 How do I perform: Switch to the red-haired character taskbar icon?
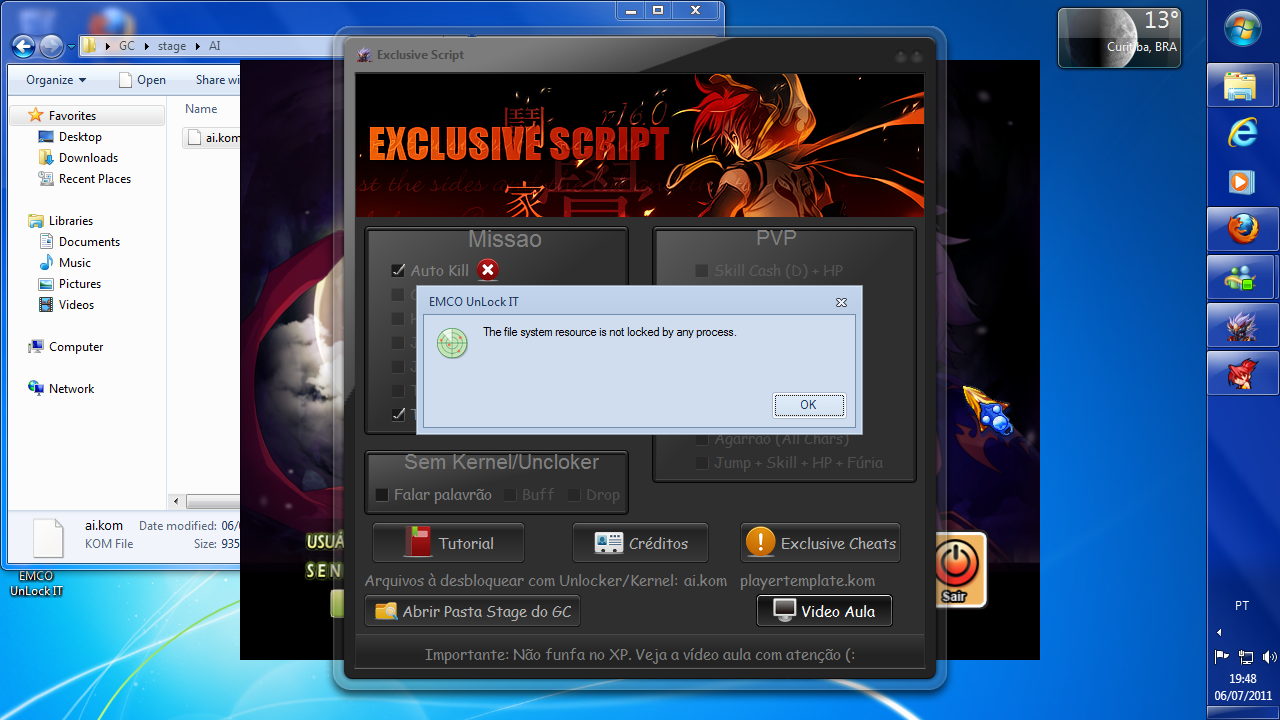point(1241,373)
